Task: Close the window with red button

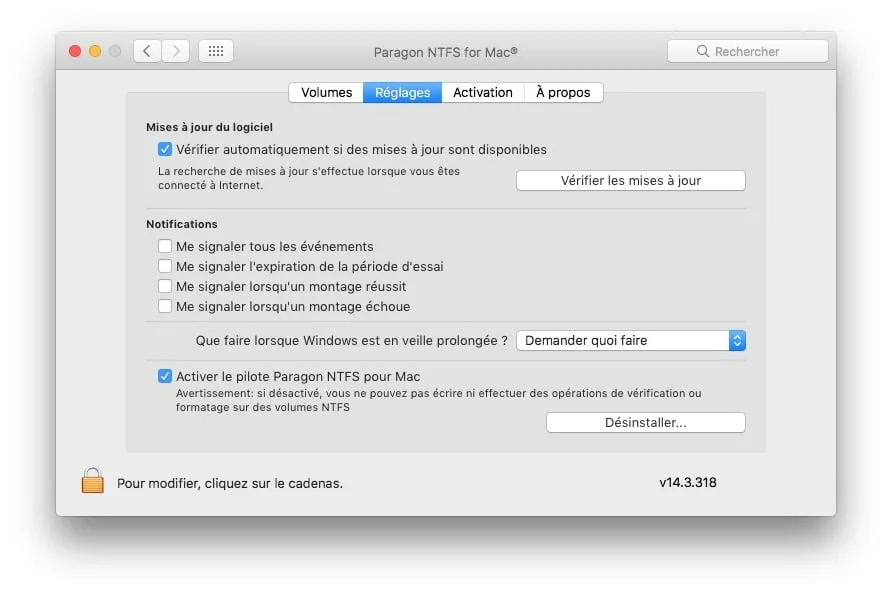Action: pos(75,51)
